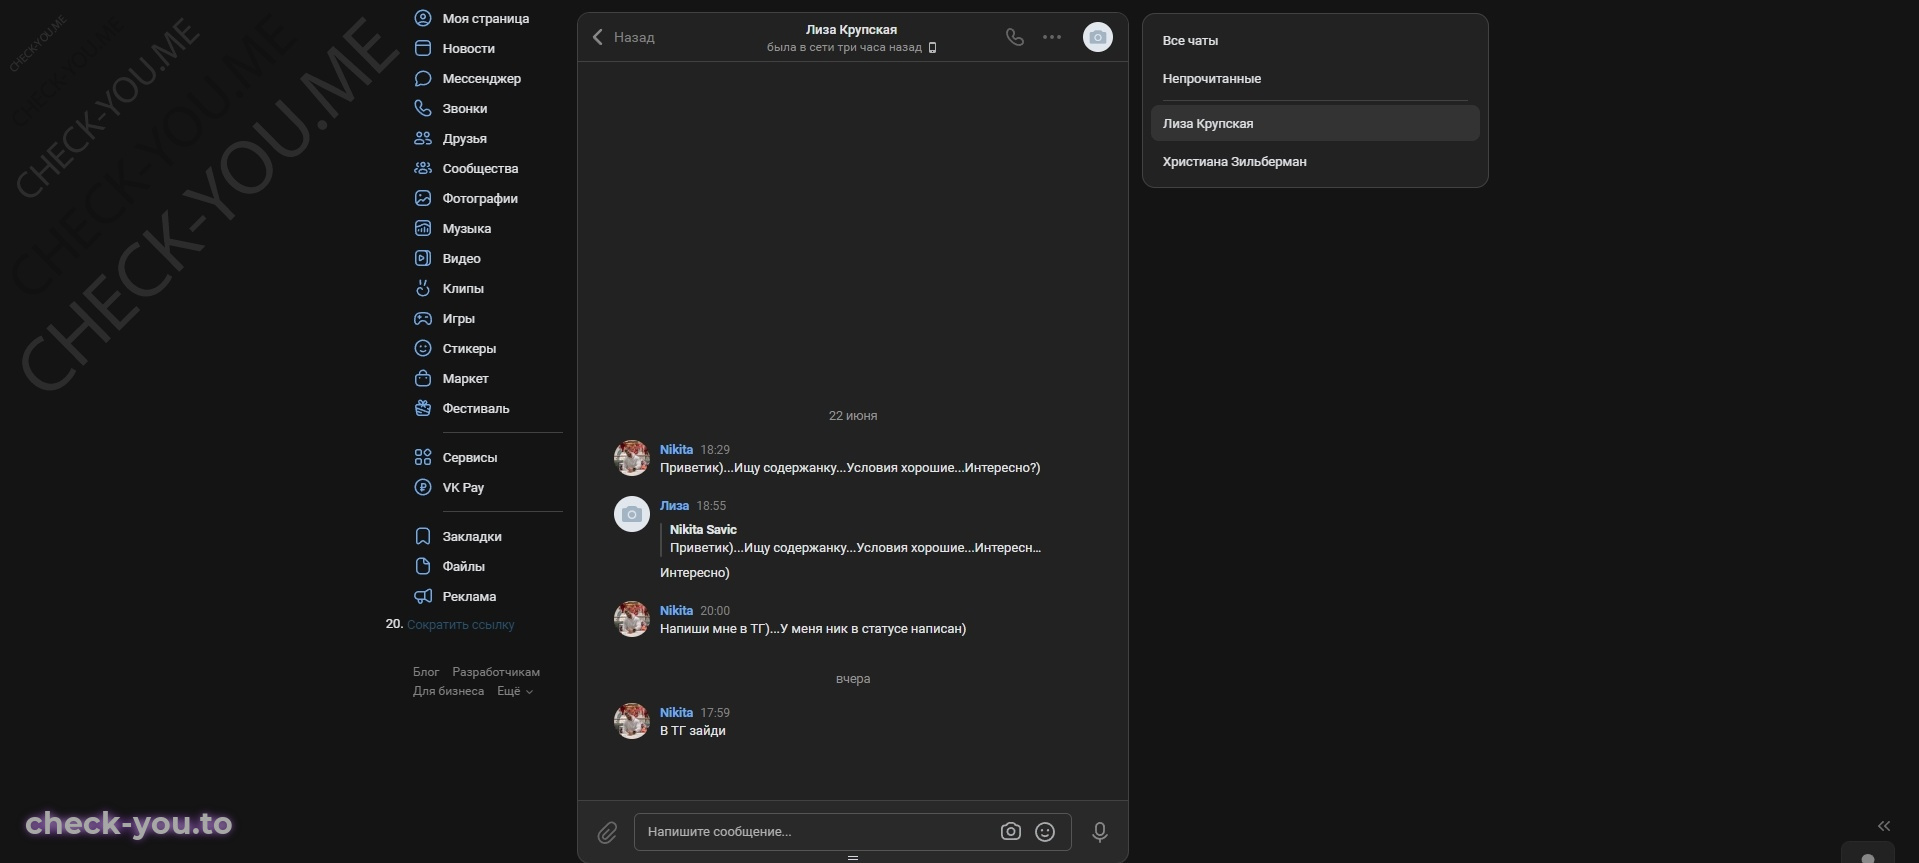
Task: Open Друзья icon in sidebar
Action: pos(423,138)
